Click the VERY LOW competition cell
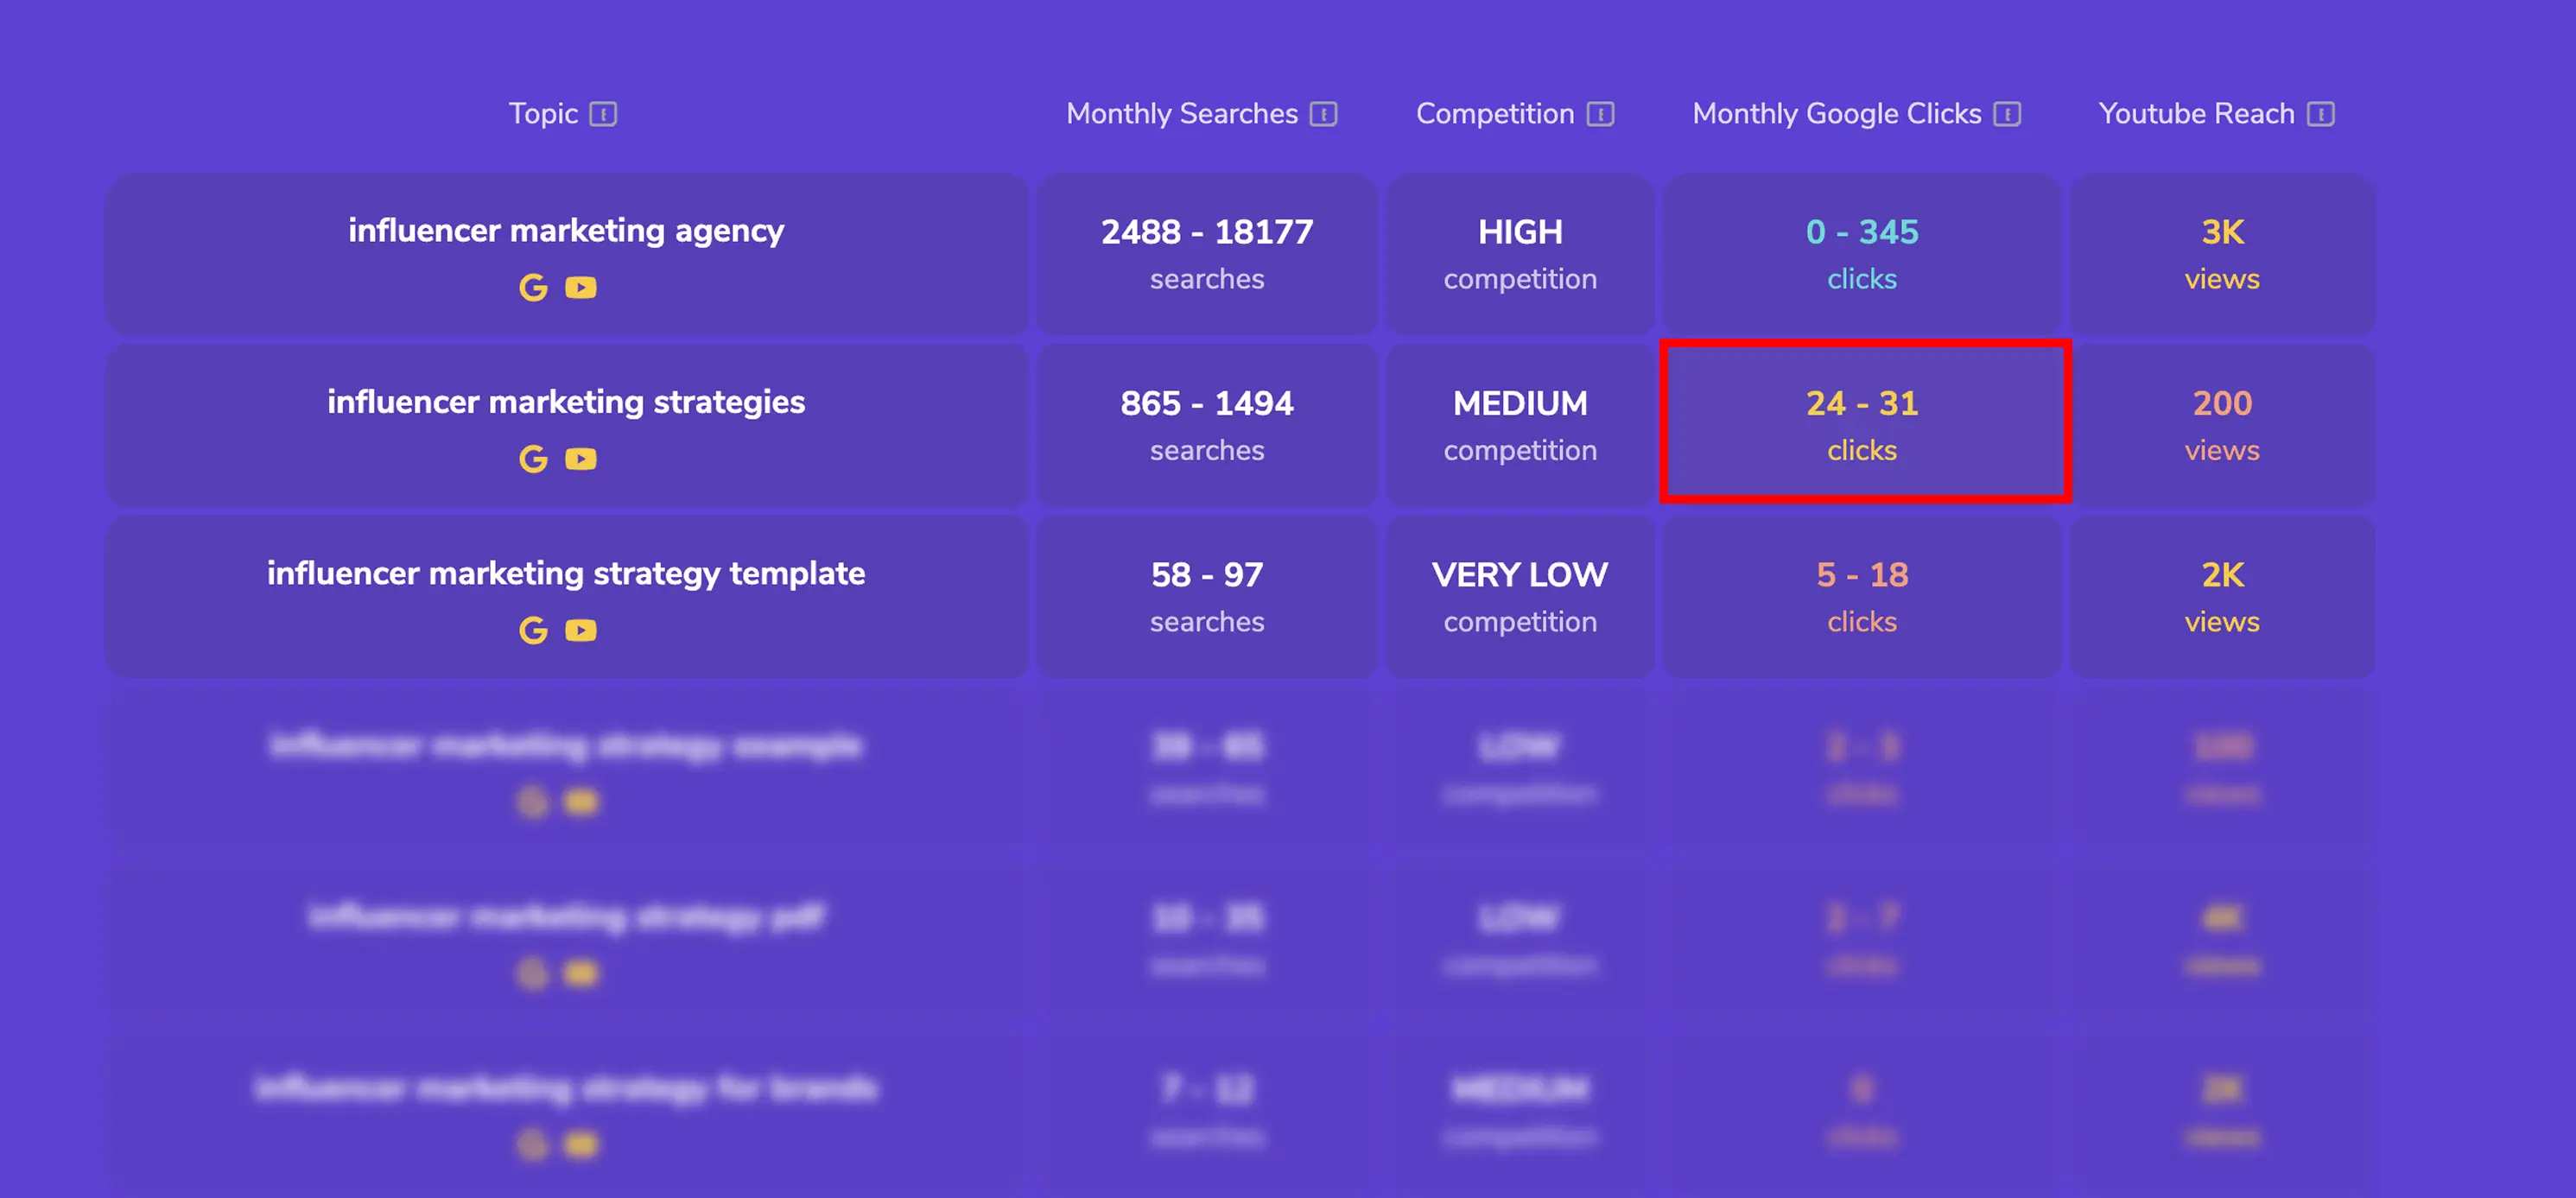Image resolution: width=2576 pixels, height=1198 pixels. click(1519, 596)
